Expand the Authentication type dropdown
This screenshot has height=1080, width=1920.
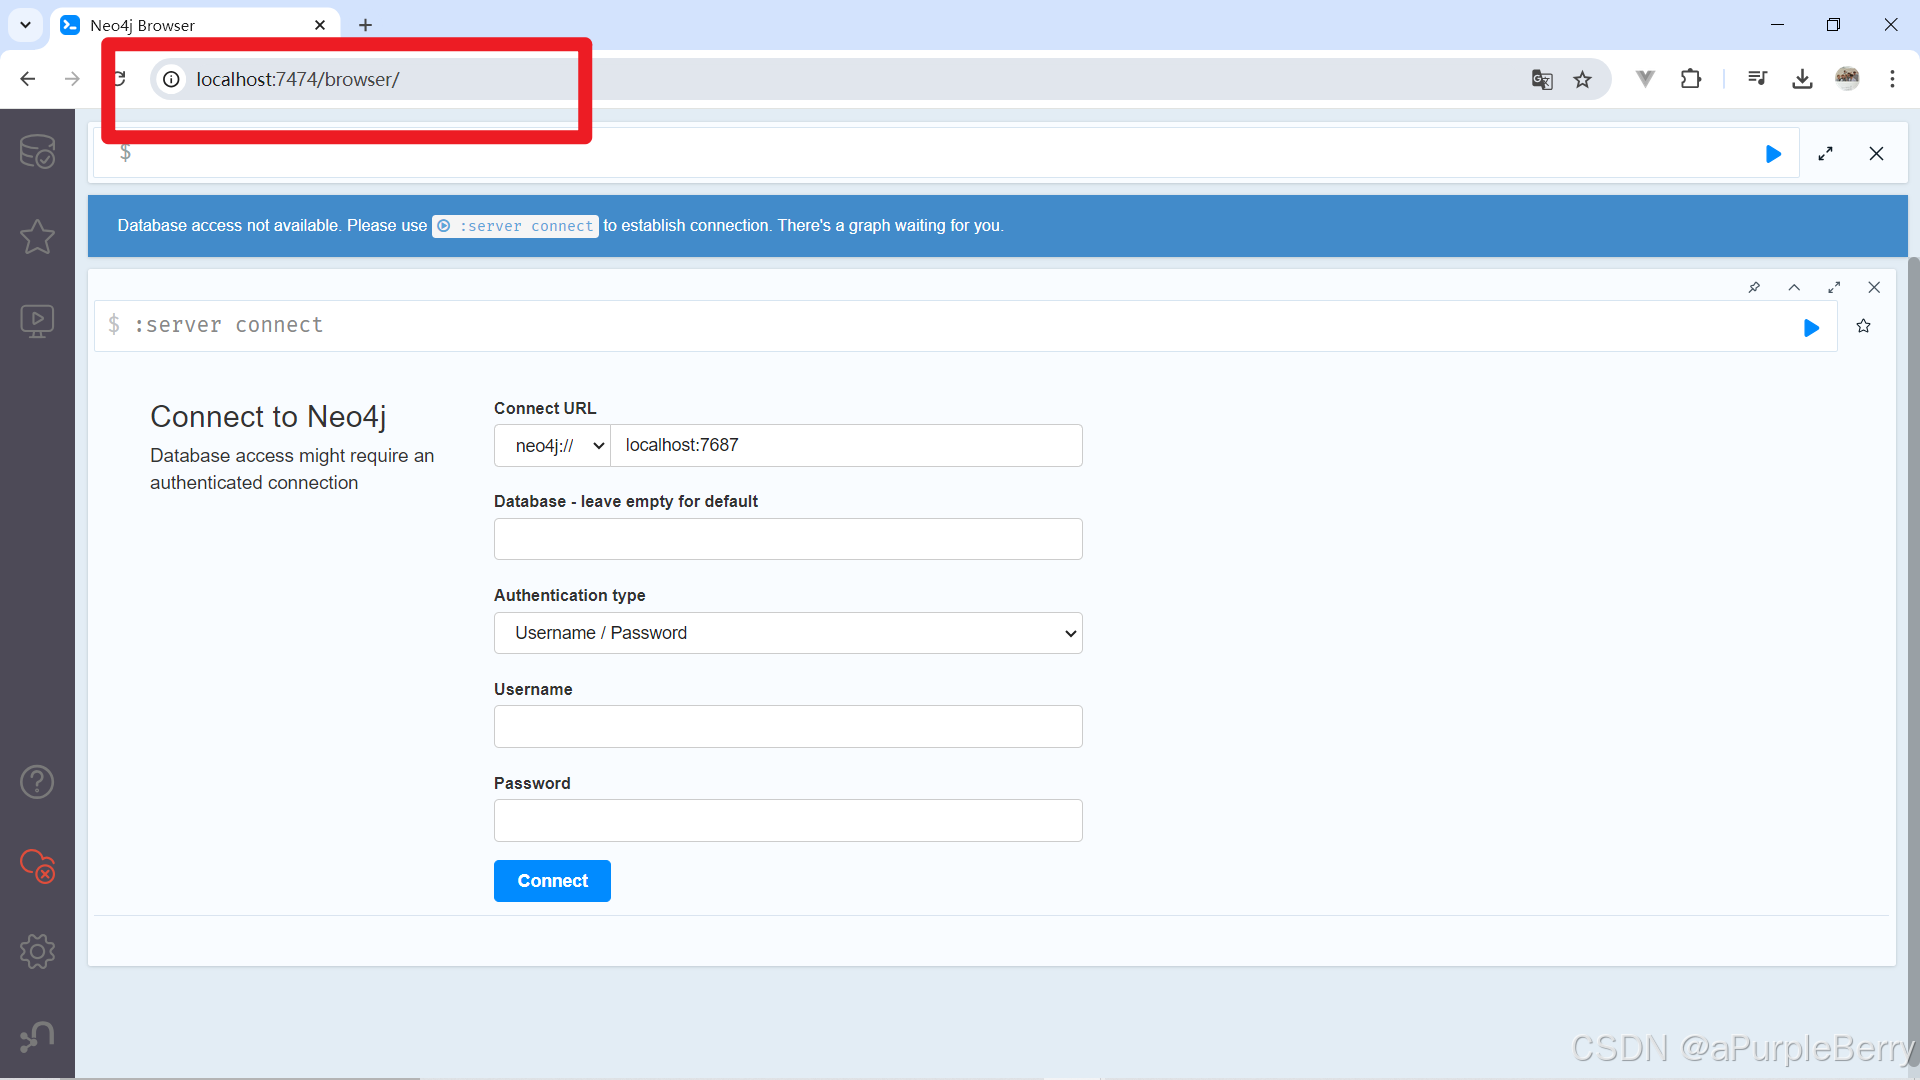(789, 633)
